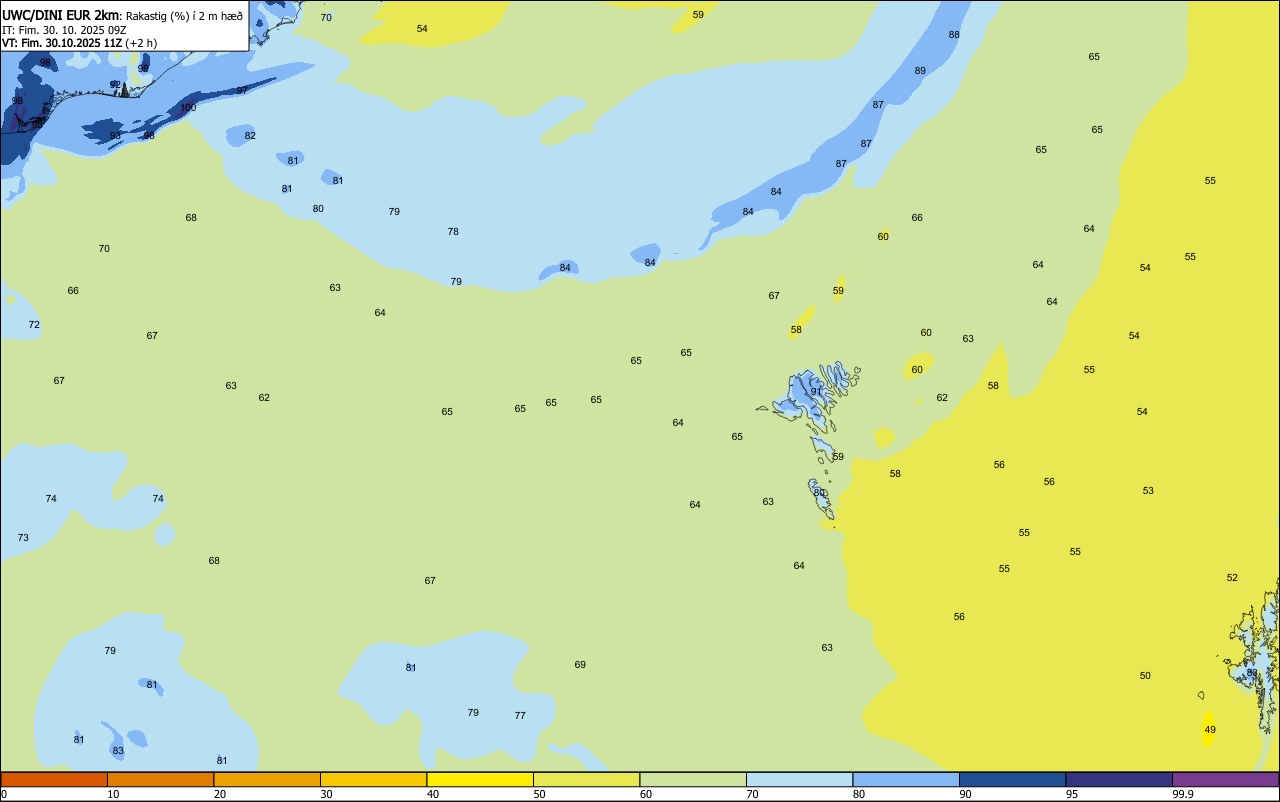
Task: Click the 10–20 orange legend swatch
Action: (x=160, y=779)
